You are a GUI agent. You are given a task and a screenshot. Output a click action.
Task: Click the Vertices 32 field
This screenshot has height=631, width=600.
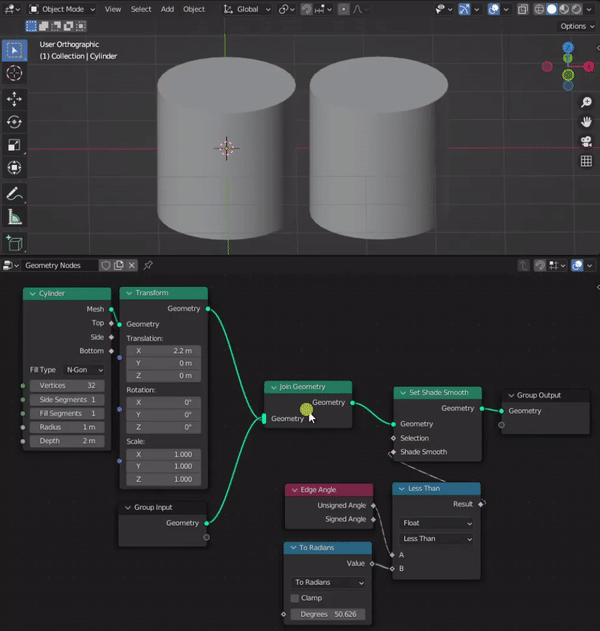click(x=67, y=386)
